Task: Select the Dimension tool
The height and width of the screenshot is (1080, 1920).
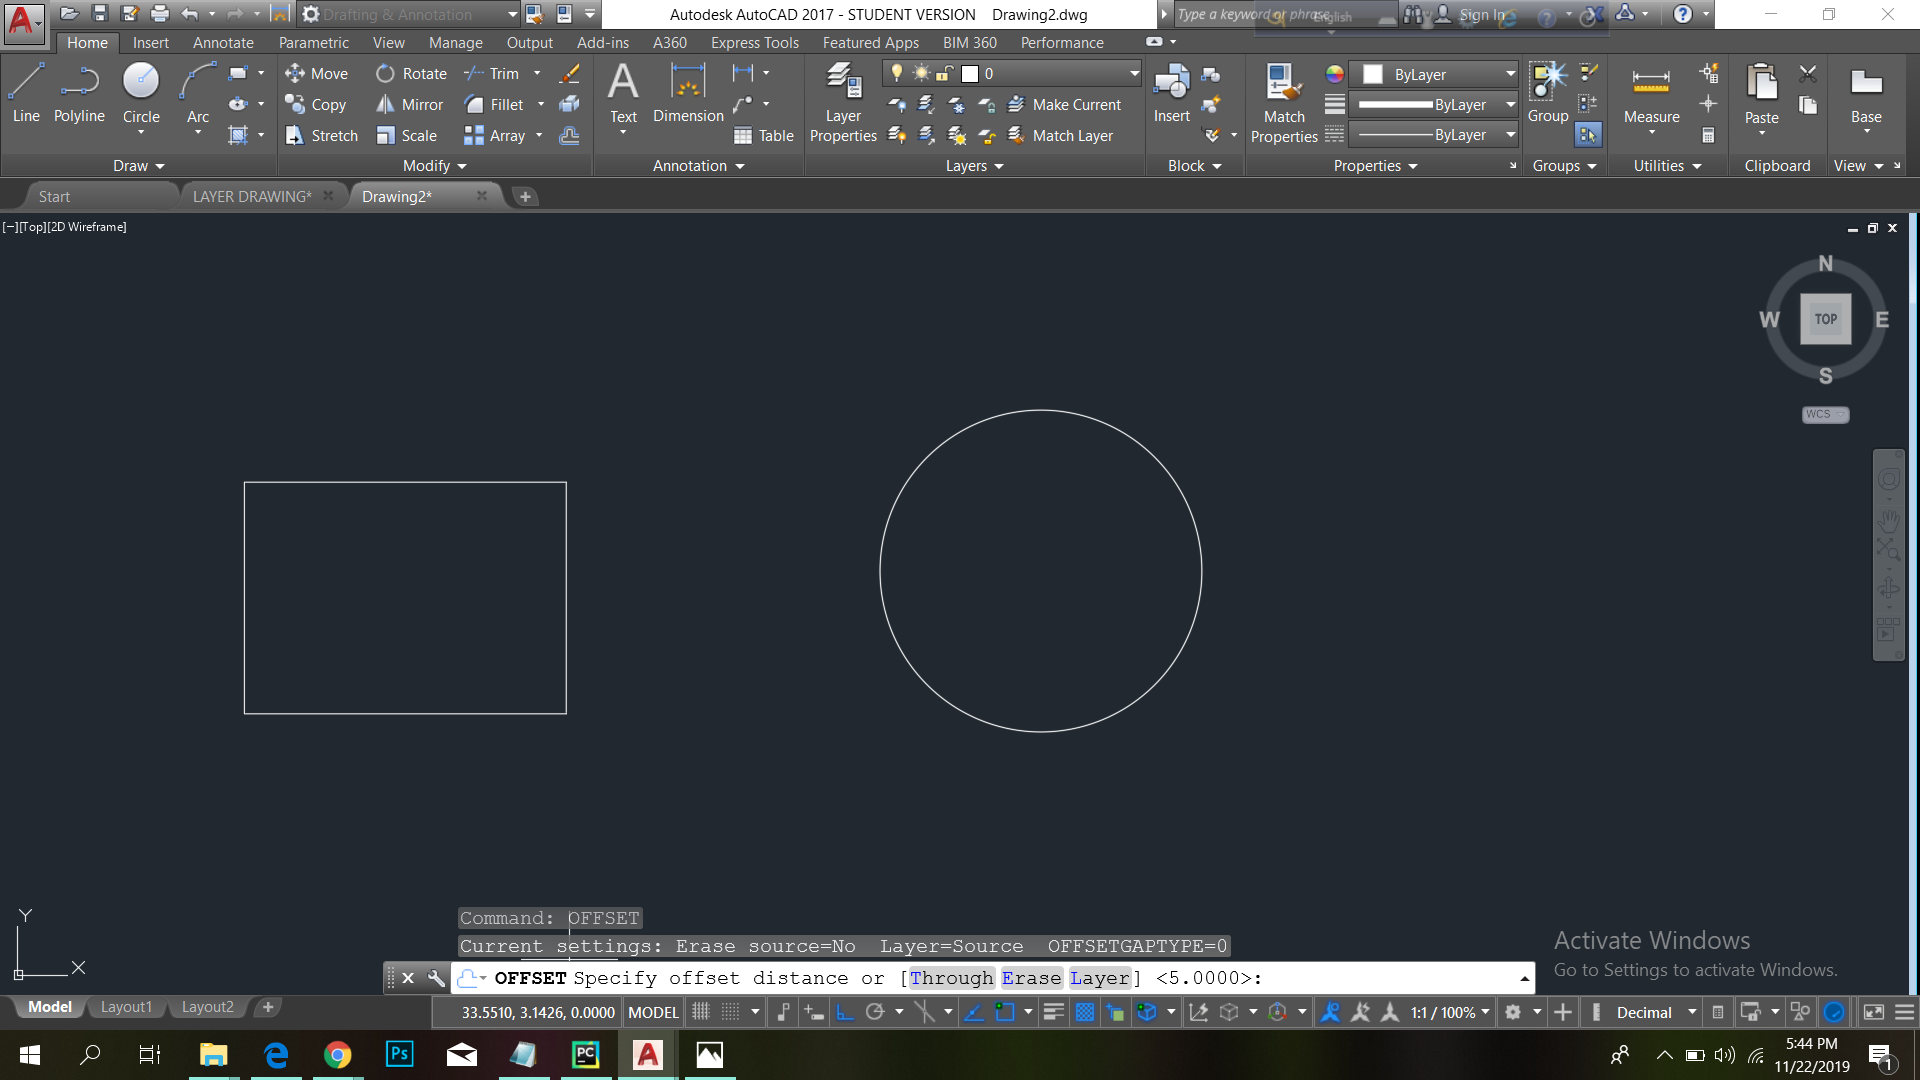Action: 688,92
